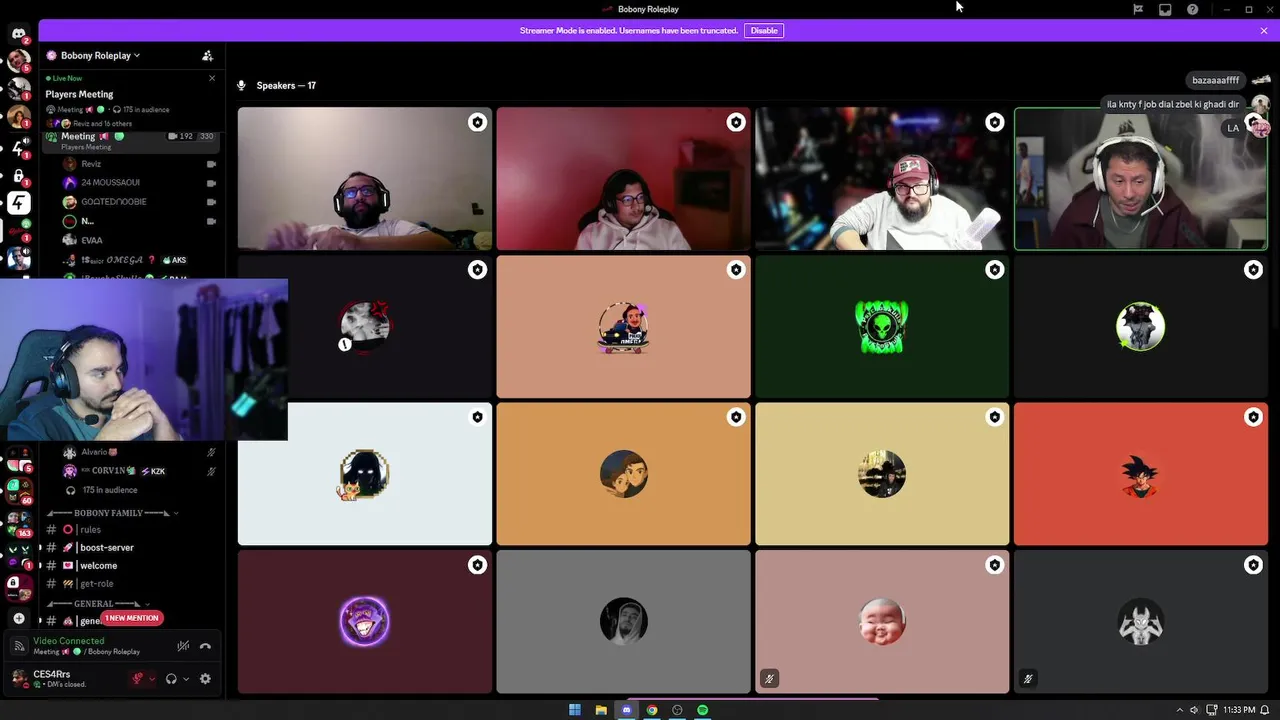
Task: Open Windows notification bell in tray
Action: coord(1265,710)
